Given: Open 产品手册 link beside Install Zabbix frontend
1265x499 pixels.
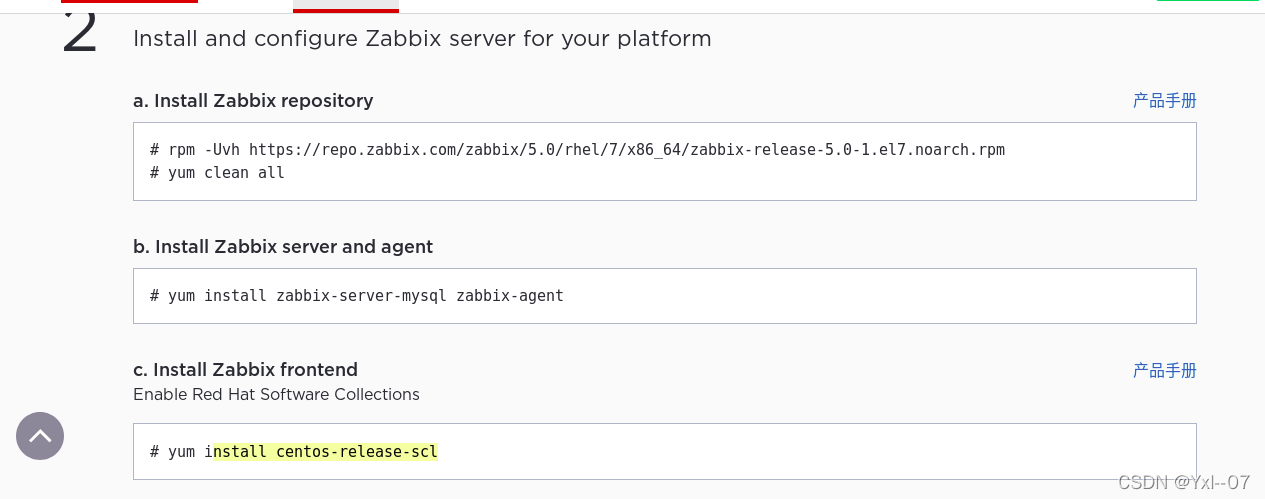Looking at the screenshot, I should point(1164,371).
